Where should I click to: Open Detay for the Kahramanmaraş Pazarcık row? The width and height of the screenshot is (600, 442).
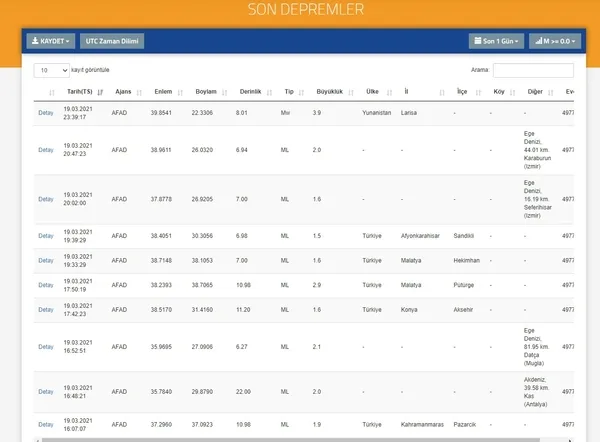point(46,424)
